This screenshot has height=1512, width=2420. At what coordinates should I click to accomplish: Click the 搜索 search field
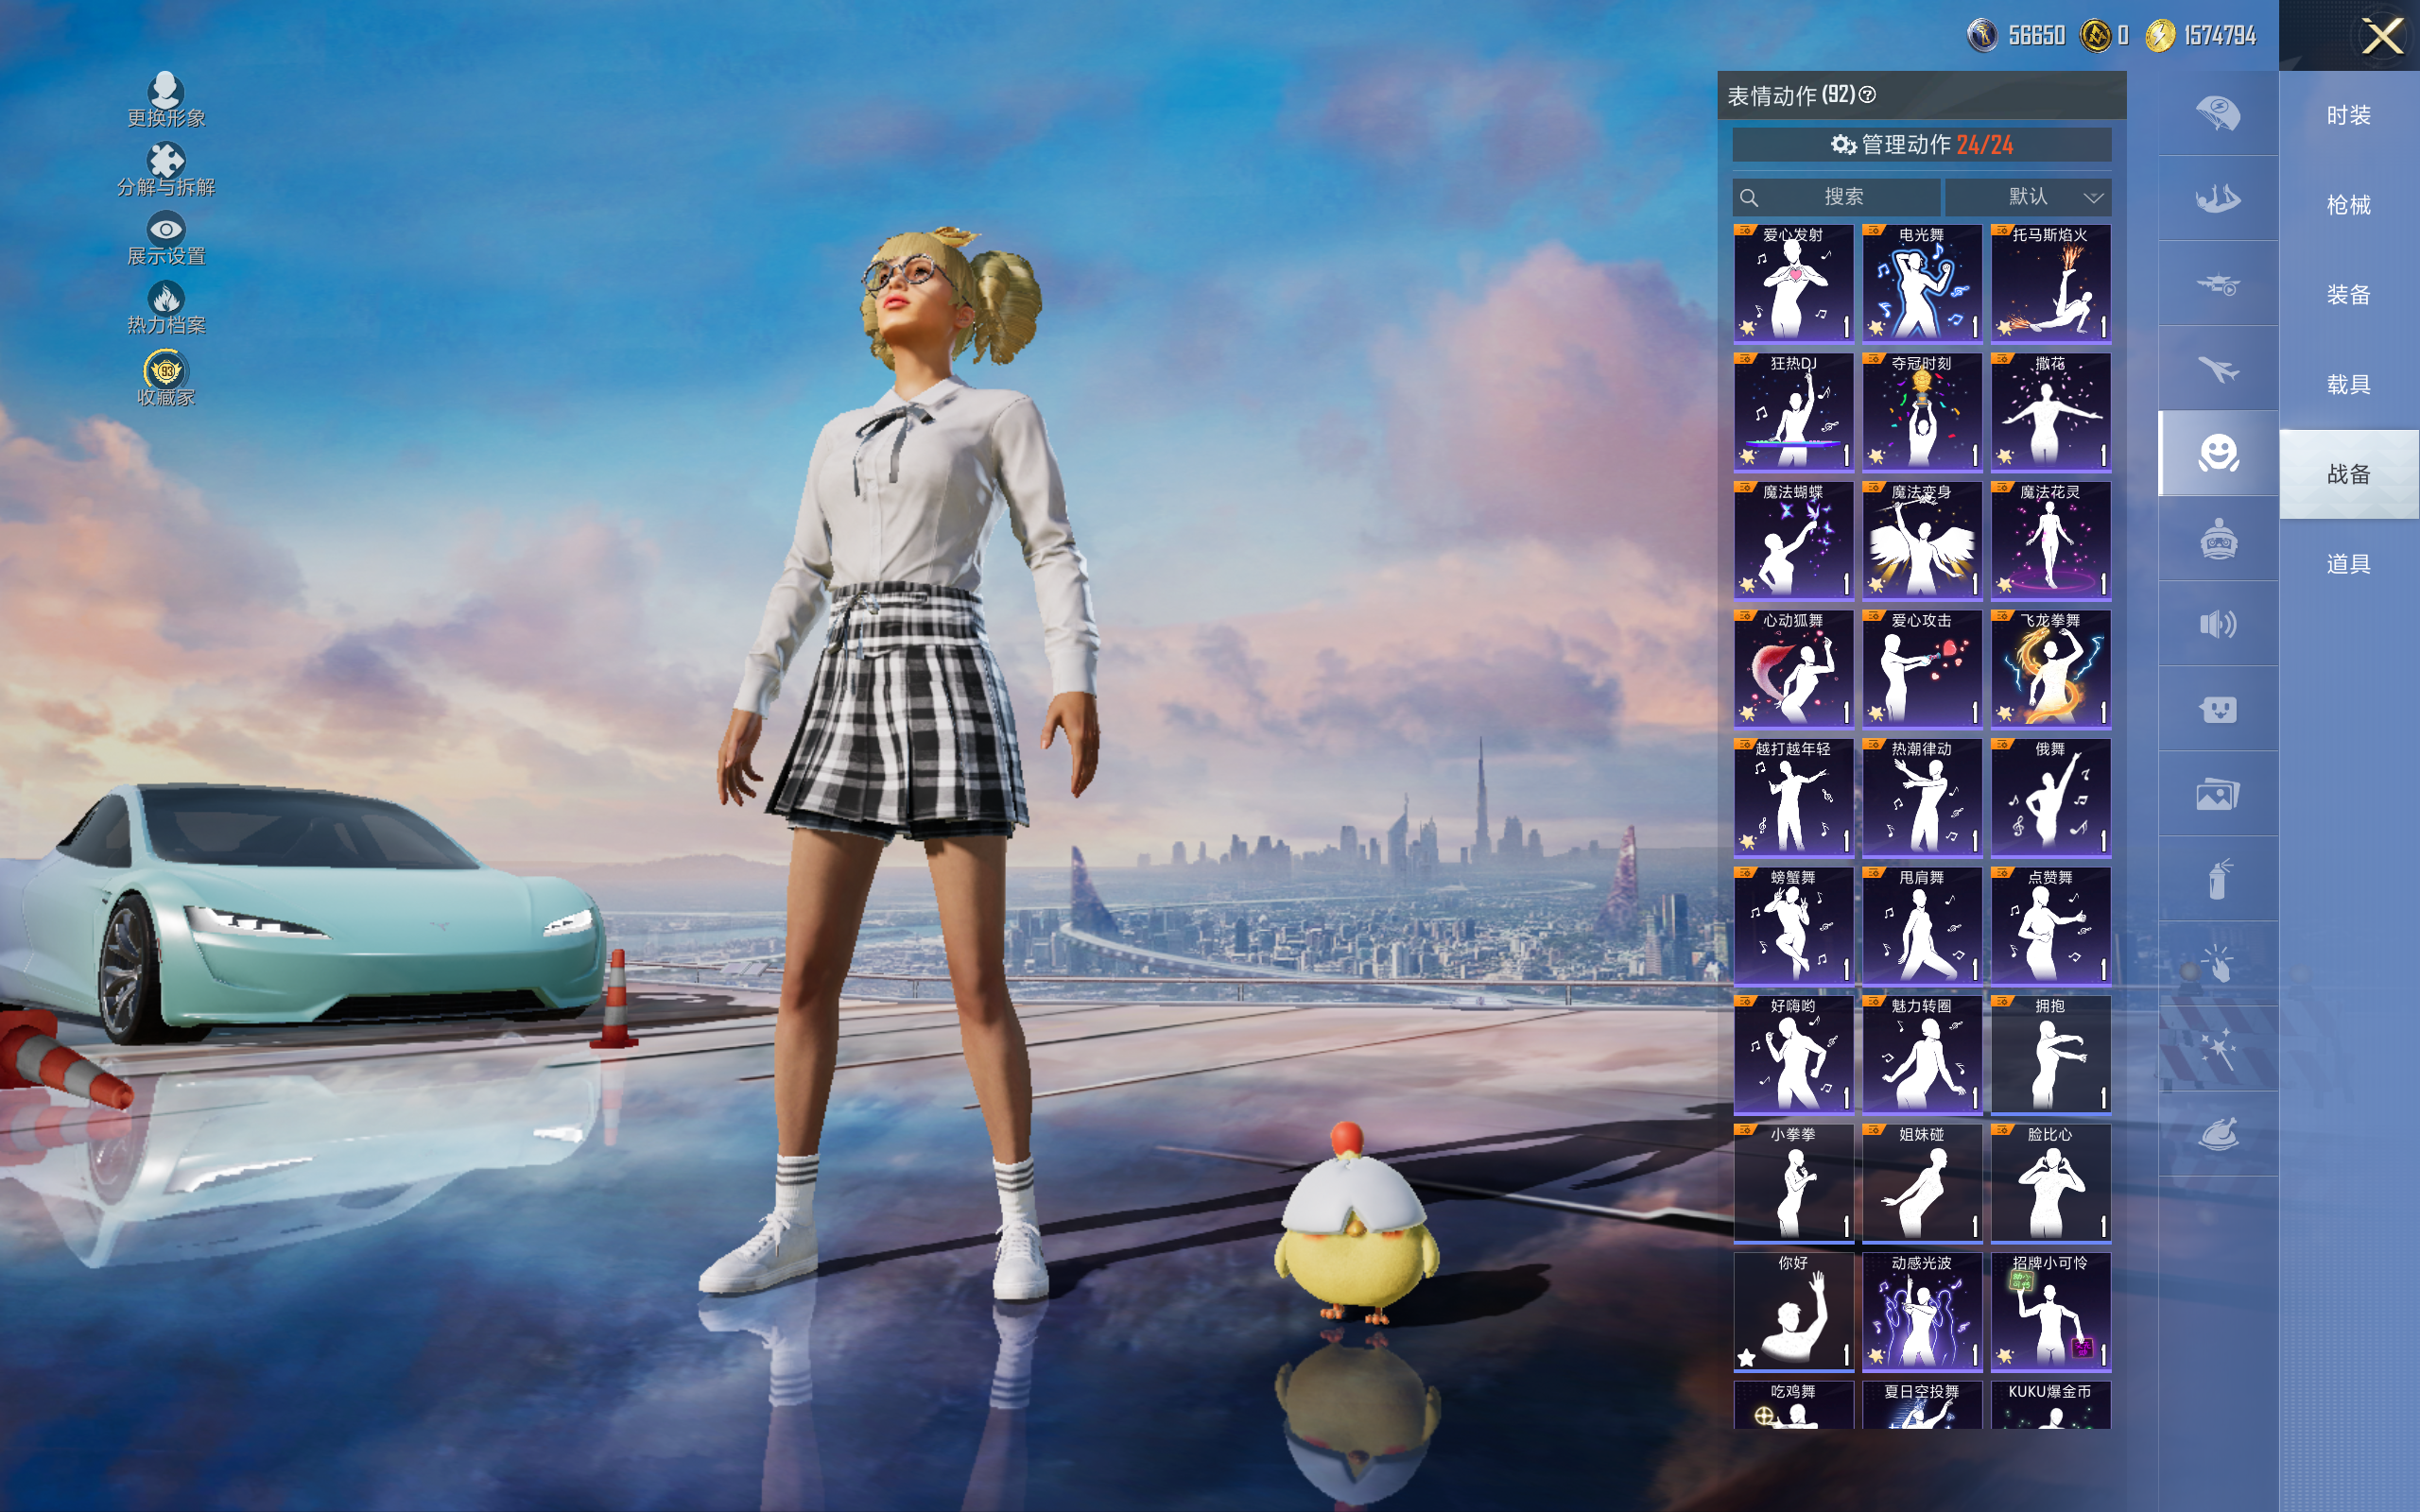[1836, 197]
